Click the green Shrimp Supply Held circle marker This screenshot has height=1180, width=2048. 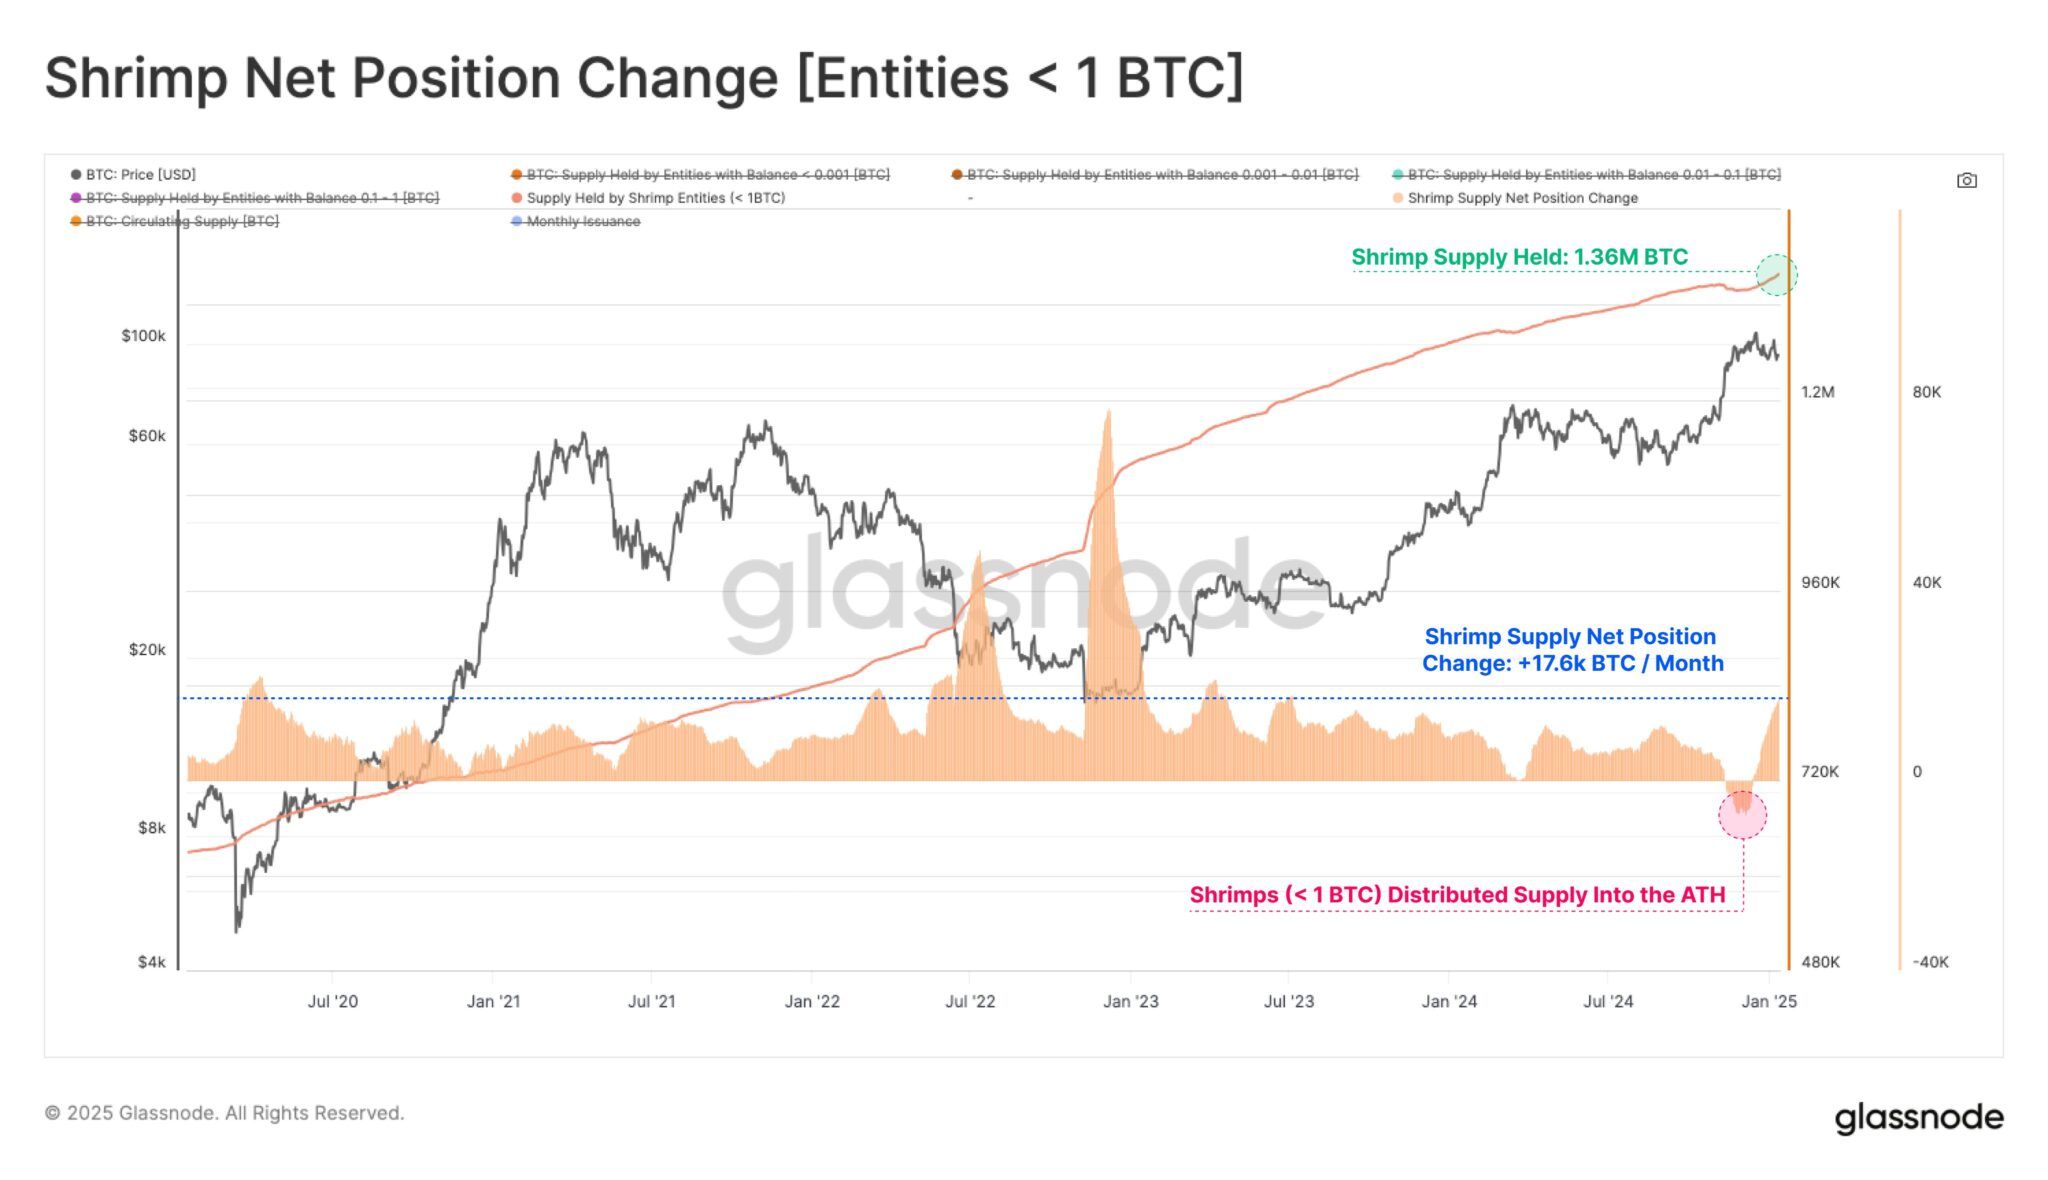(x=1776, y=275)
